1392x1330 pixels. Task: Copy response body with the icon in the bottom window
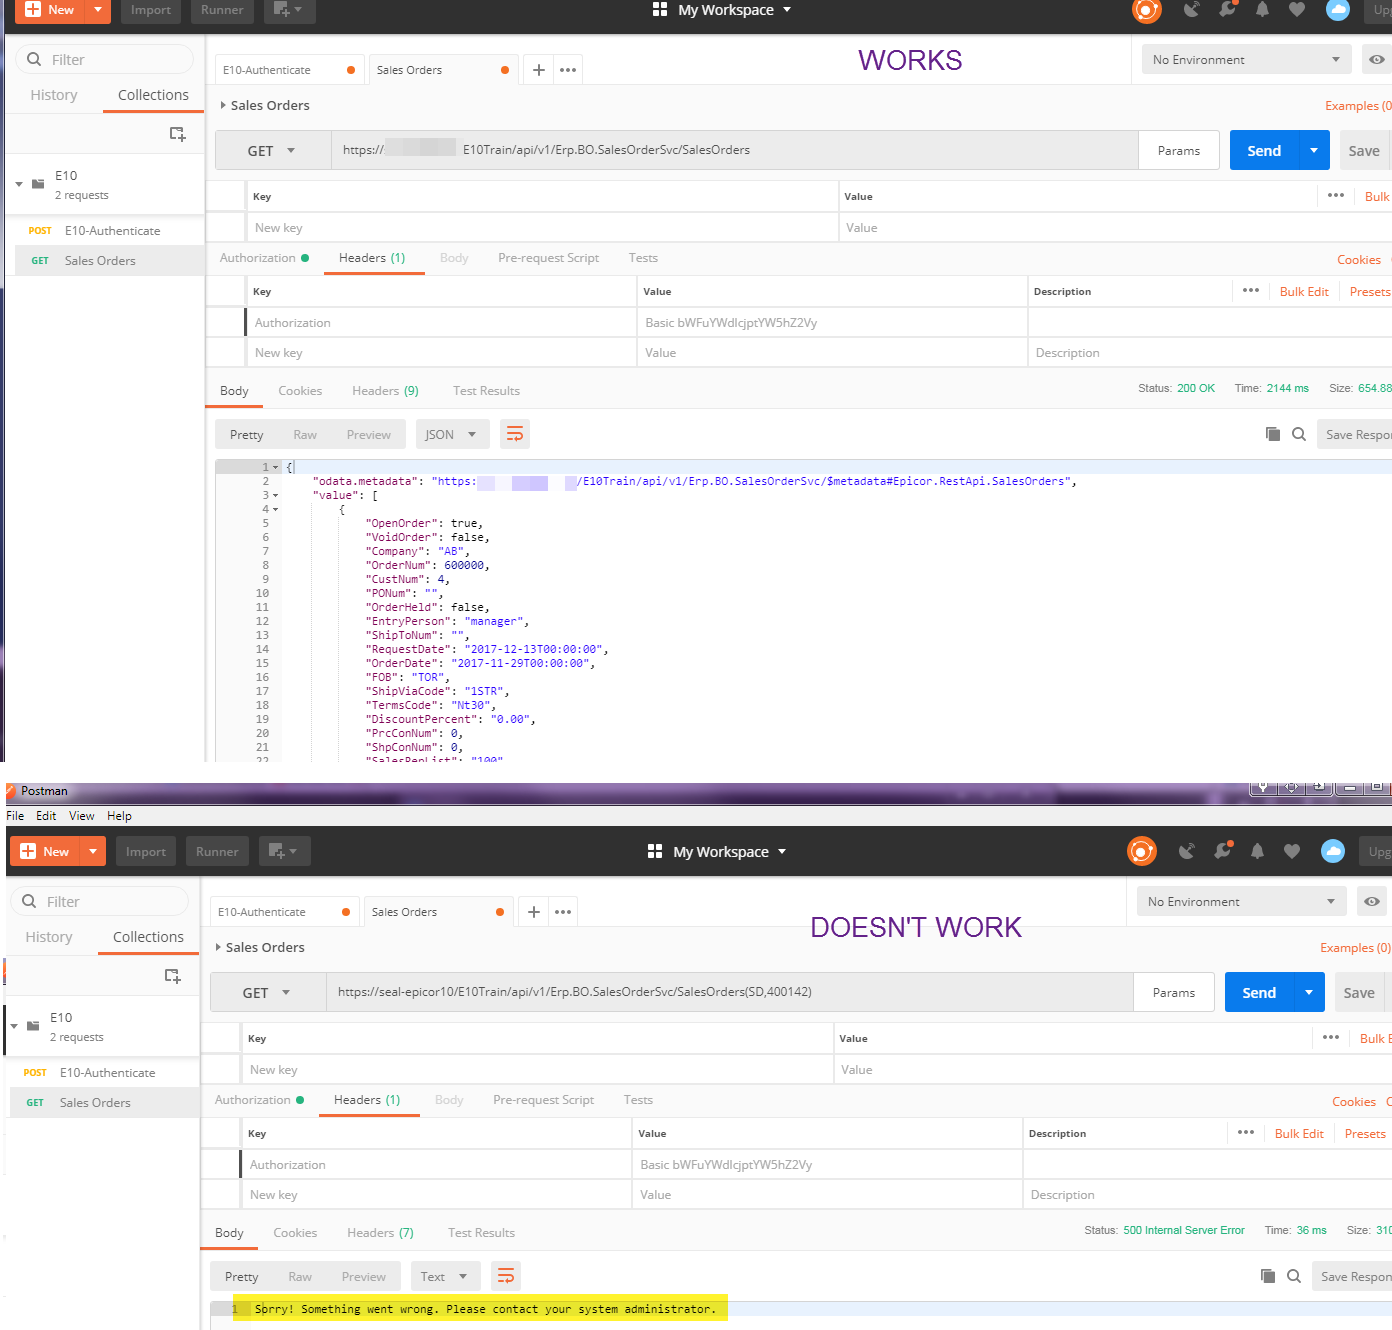tap(1268, 1276)
